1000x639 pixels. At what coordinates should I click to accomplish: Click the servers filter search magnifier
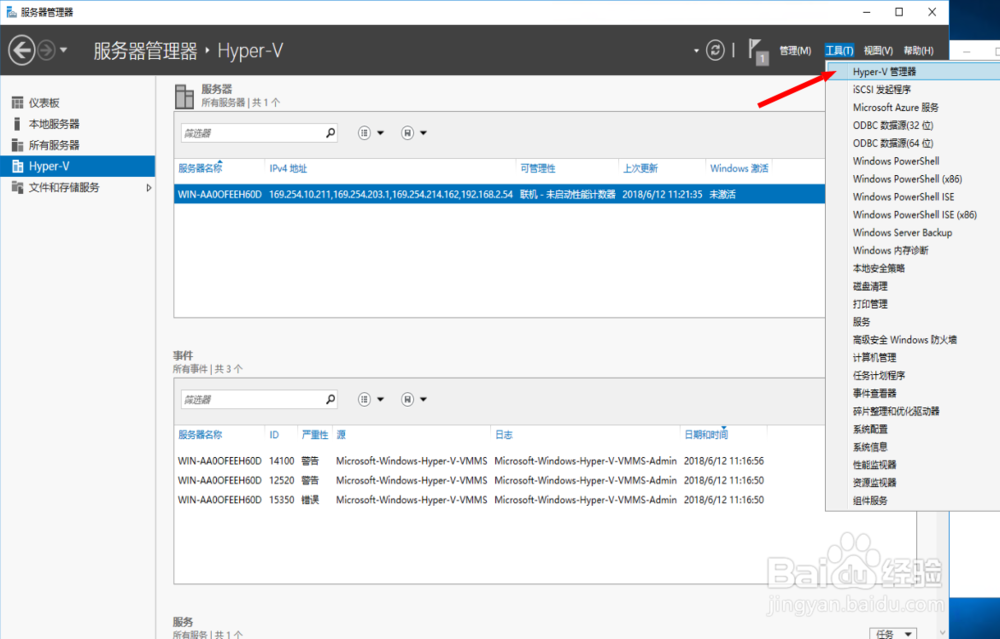click(x=330, y=133)
